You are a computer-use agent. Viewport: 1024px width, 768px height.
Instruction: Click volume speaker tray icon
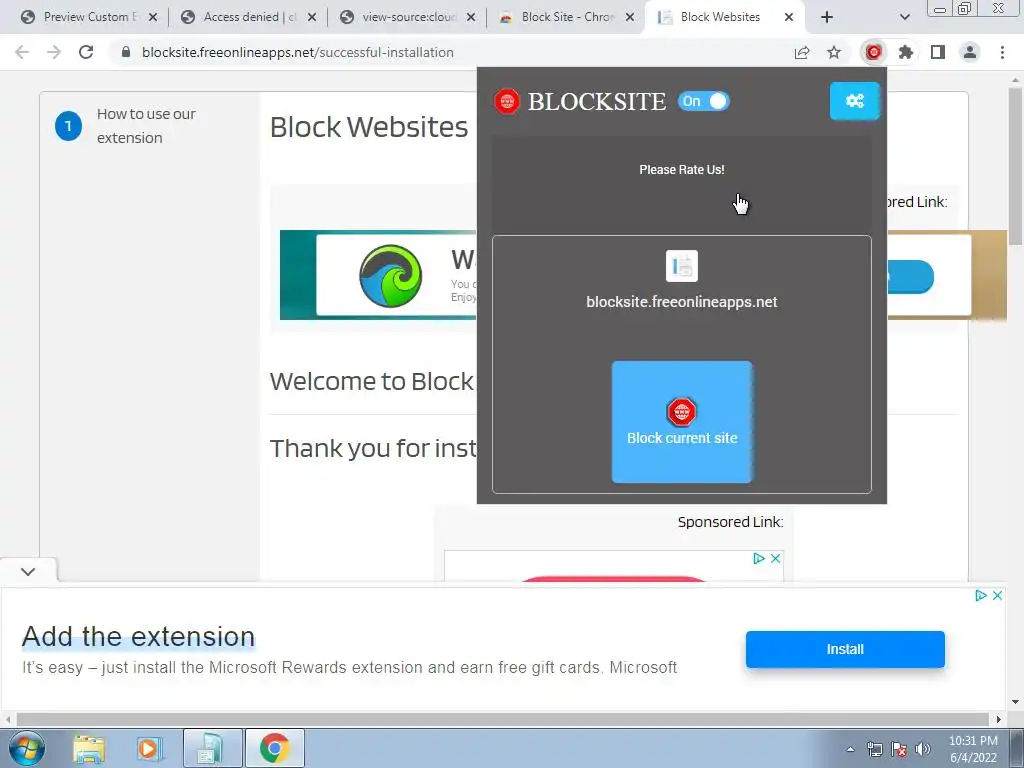[x=923, y=749]
